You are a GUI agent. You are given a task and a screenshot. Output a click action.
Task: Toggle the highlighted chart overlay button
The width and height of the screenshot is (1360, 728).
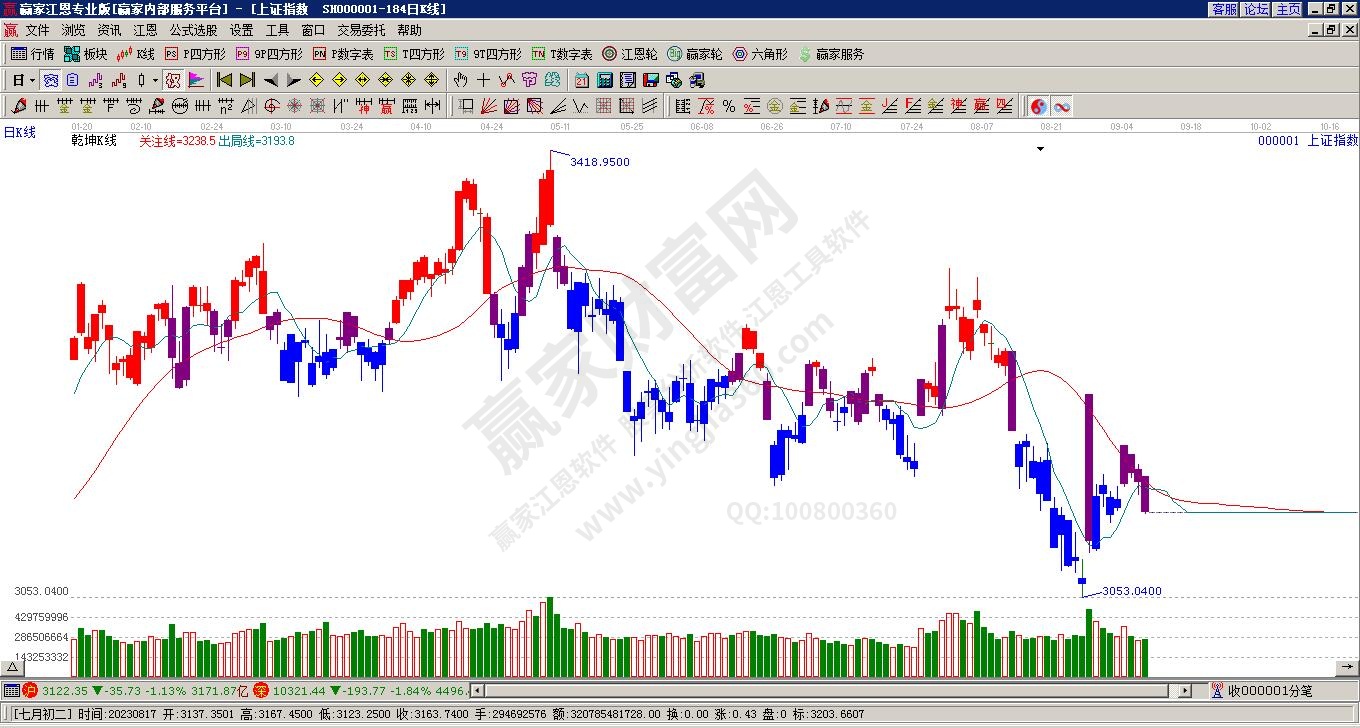tap(172, 80)
